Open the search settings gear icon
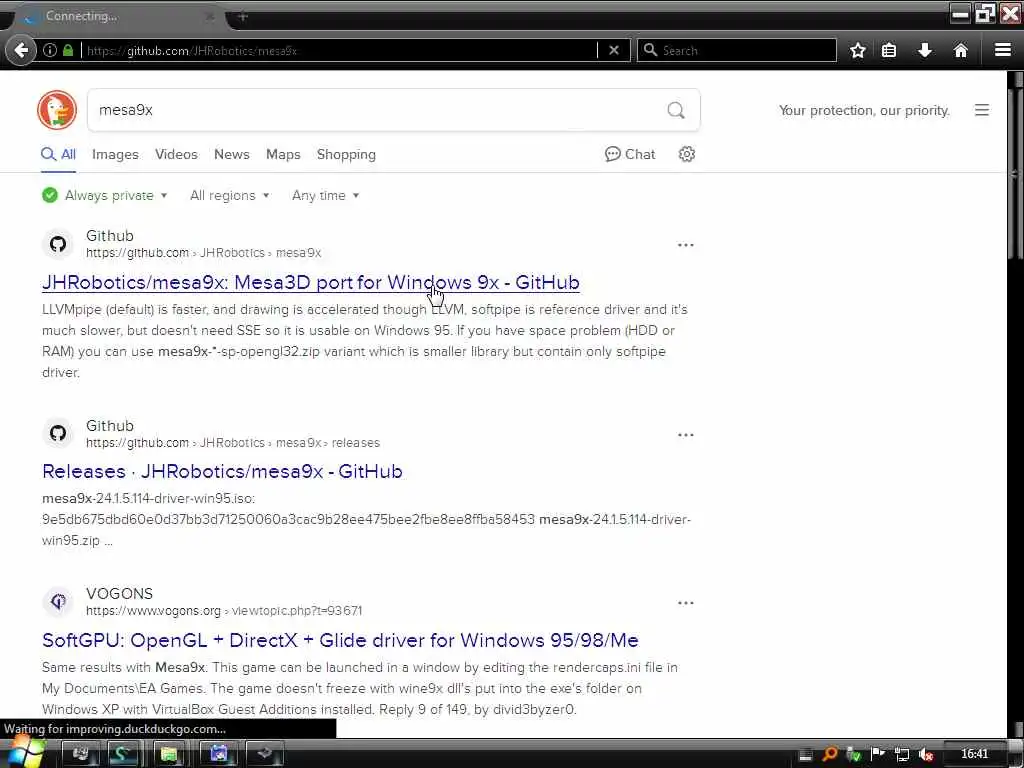 click(686, 154)
